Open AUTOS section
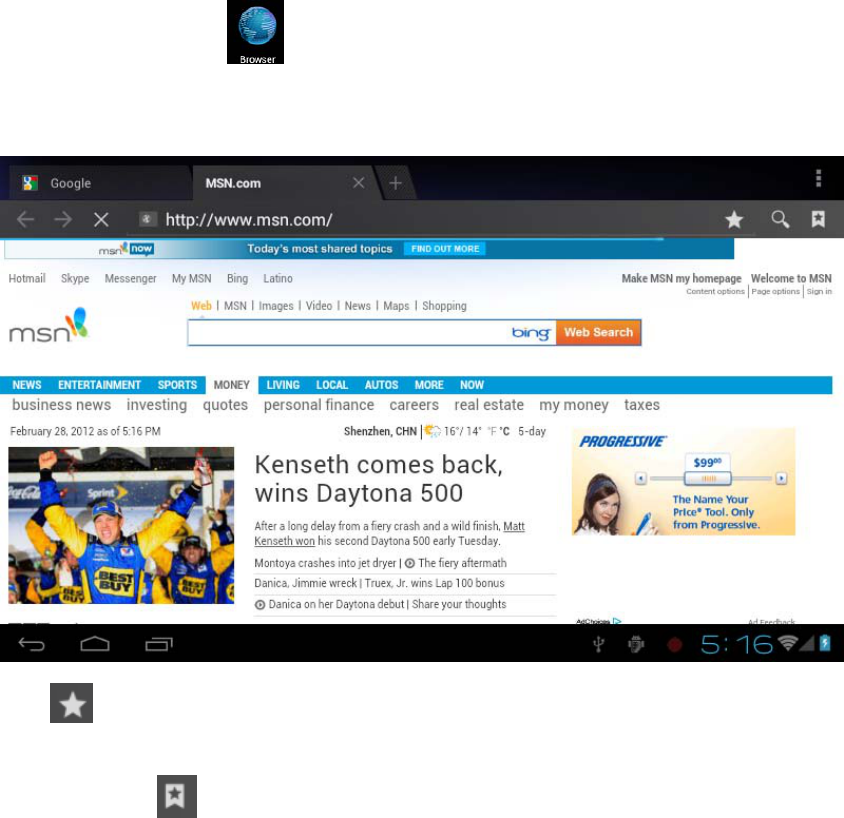The width and height of the screenshot is (844, 818). point(381,385)
